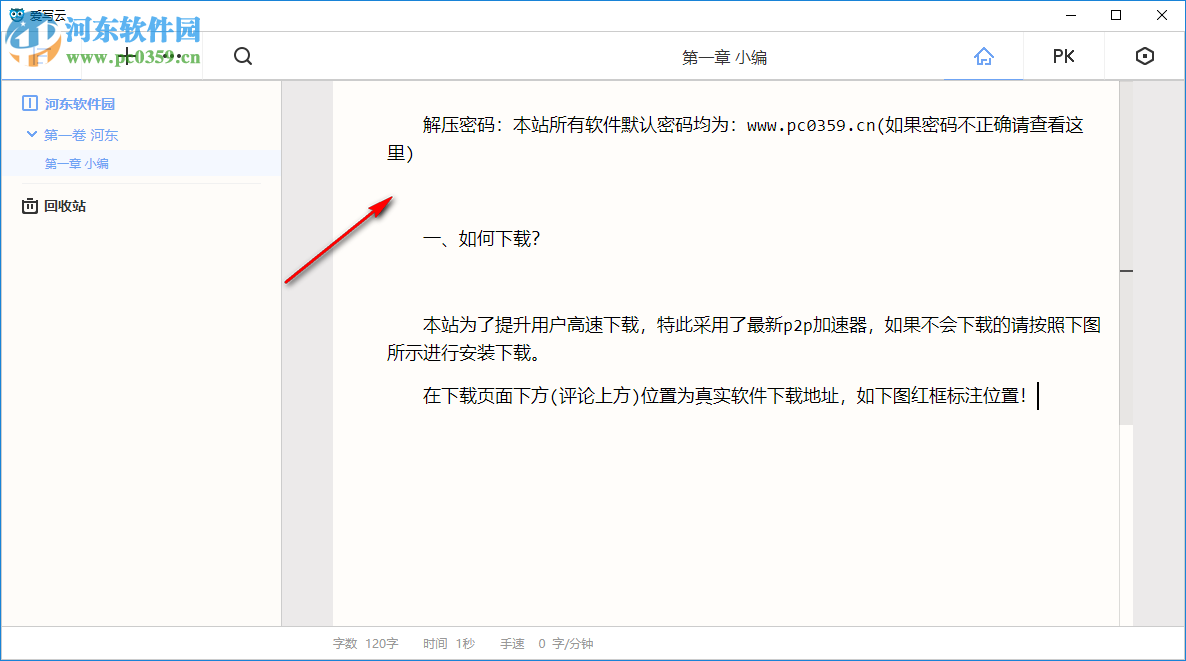Click the 第一章 小编 title at top

point(723,57)
